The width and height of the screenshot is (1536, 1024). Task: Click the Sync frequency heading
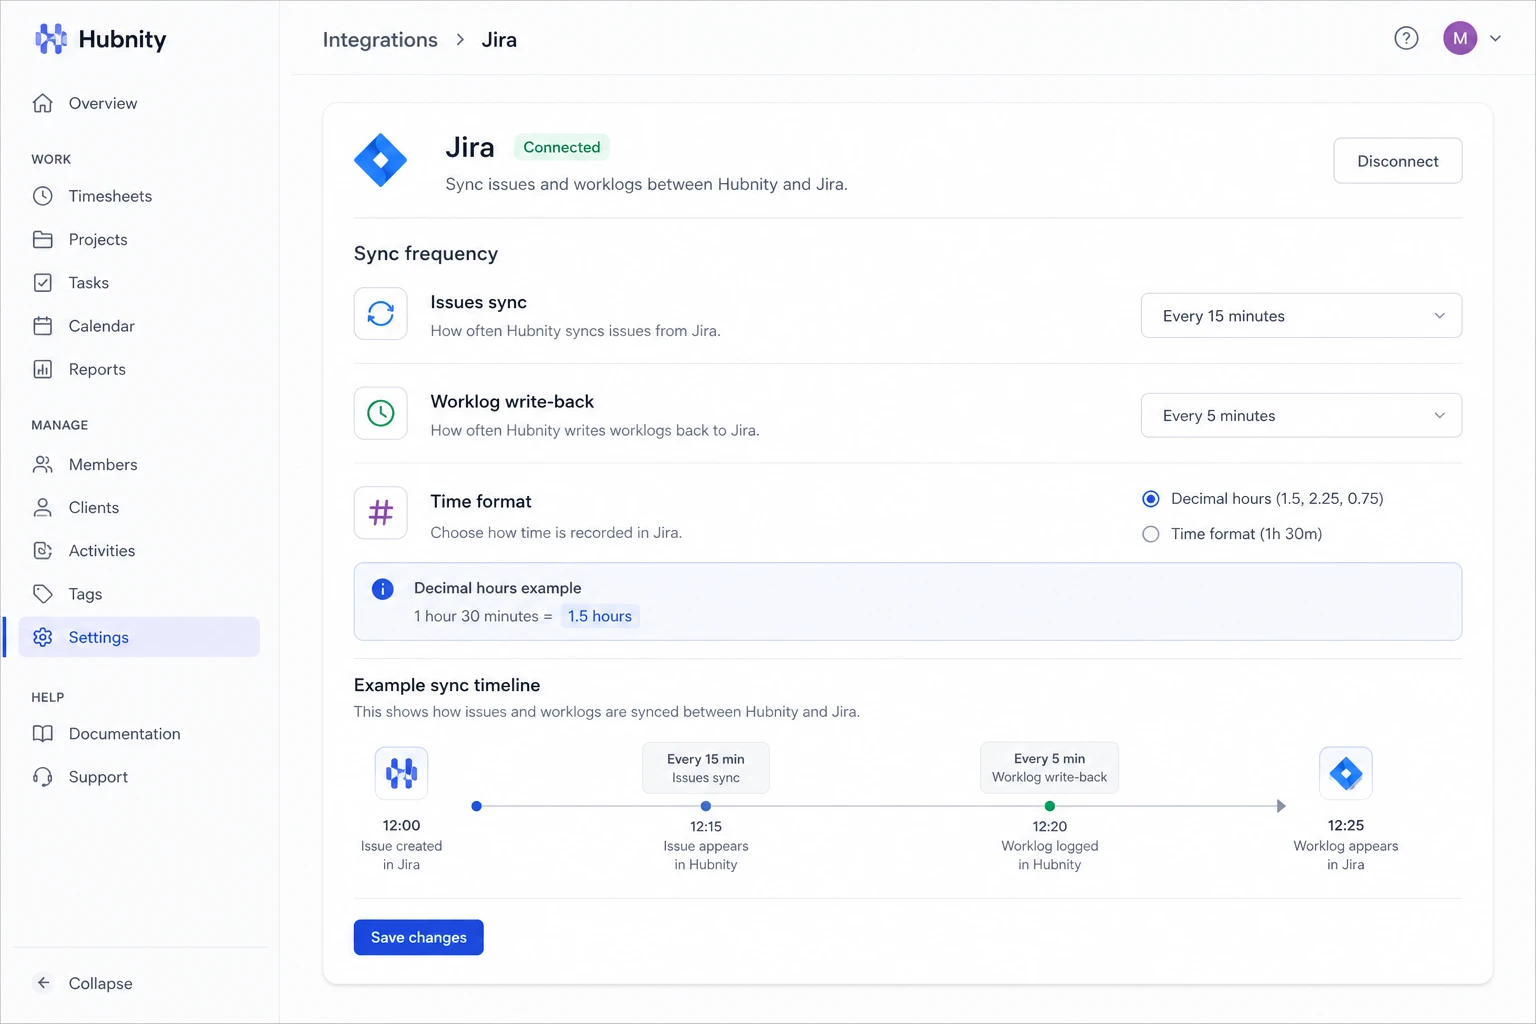(x=426, y=253)
